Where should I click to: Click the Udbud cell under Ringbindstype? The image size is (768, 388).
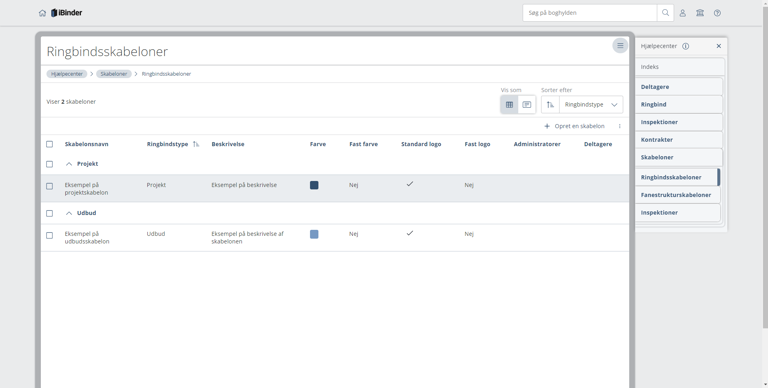pos(156,234)
